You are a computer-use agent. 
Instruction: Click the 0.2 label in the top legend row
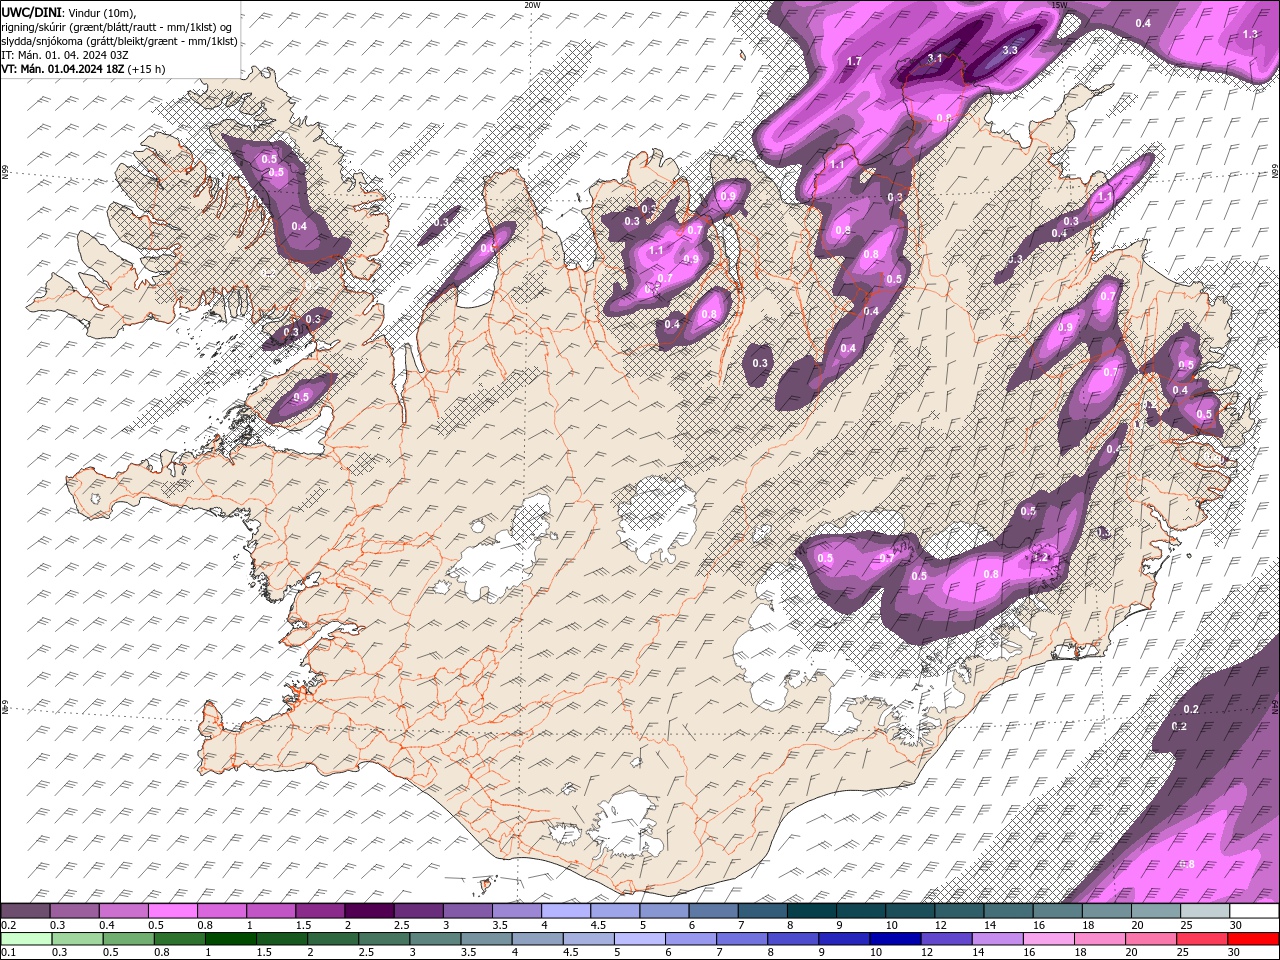7,925
